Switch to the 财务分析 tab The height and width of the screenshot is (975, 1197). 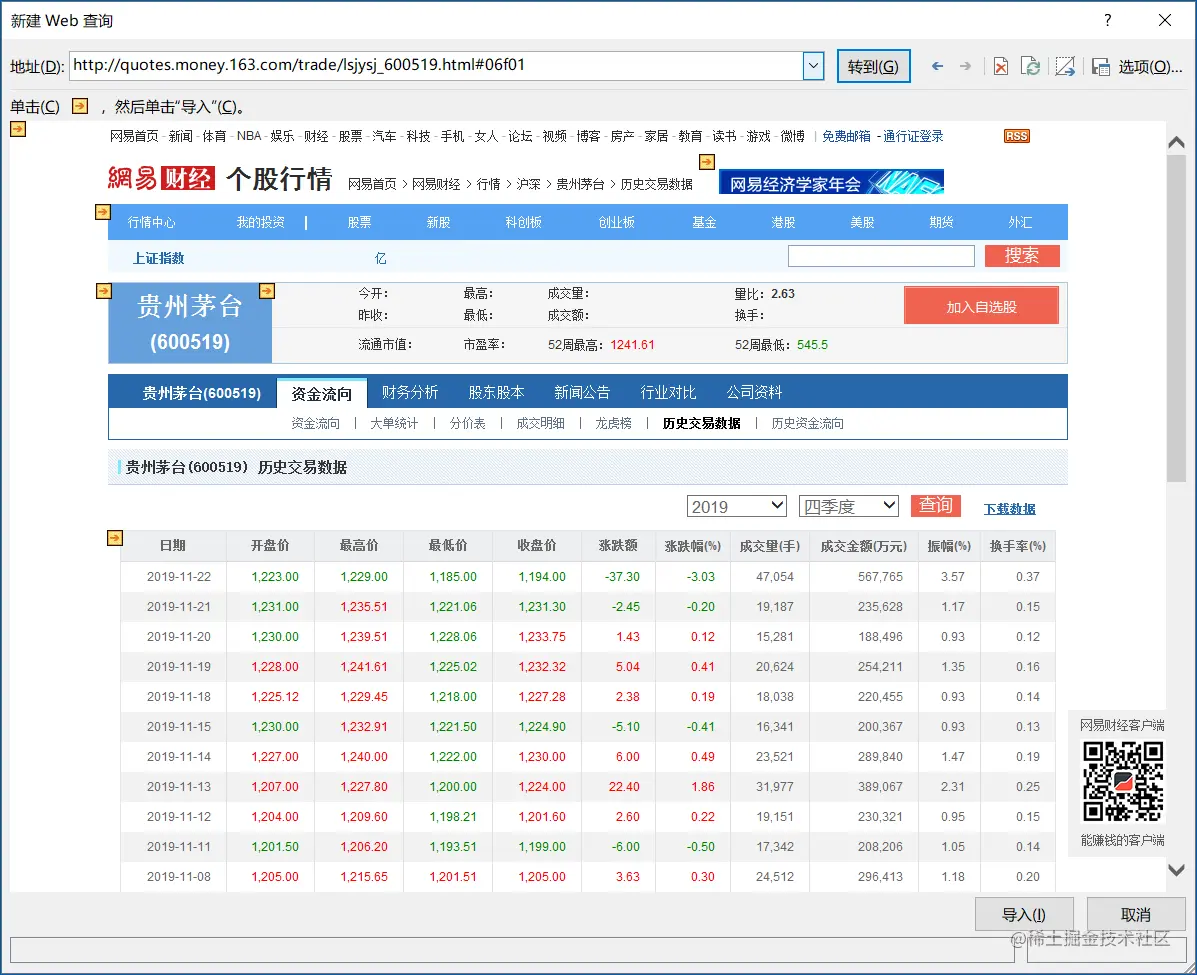(410, 392)
